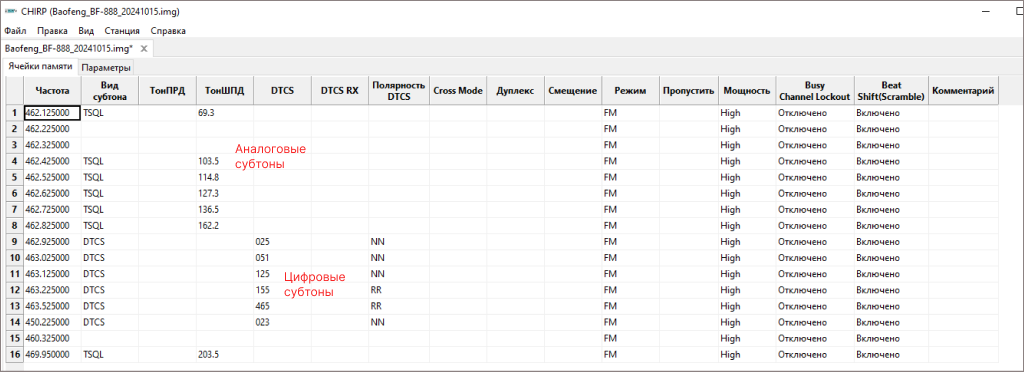Click DTCS tone mode in row 9

(110, 242)
